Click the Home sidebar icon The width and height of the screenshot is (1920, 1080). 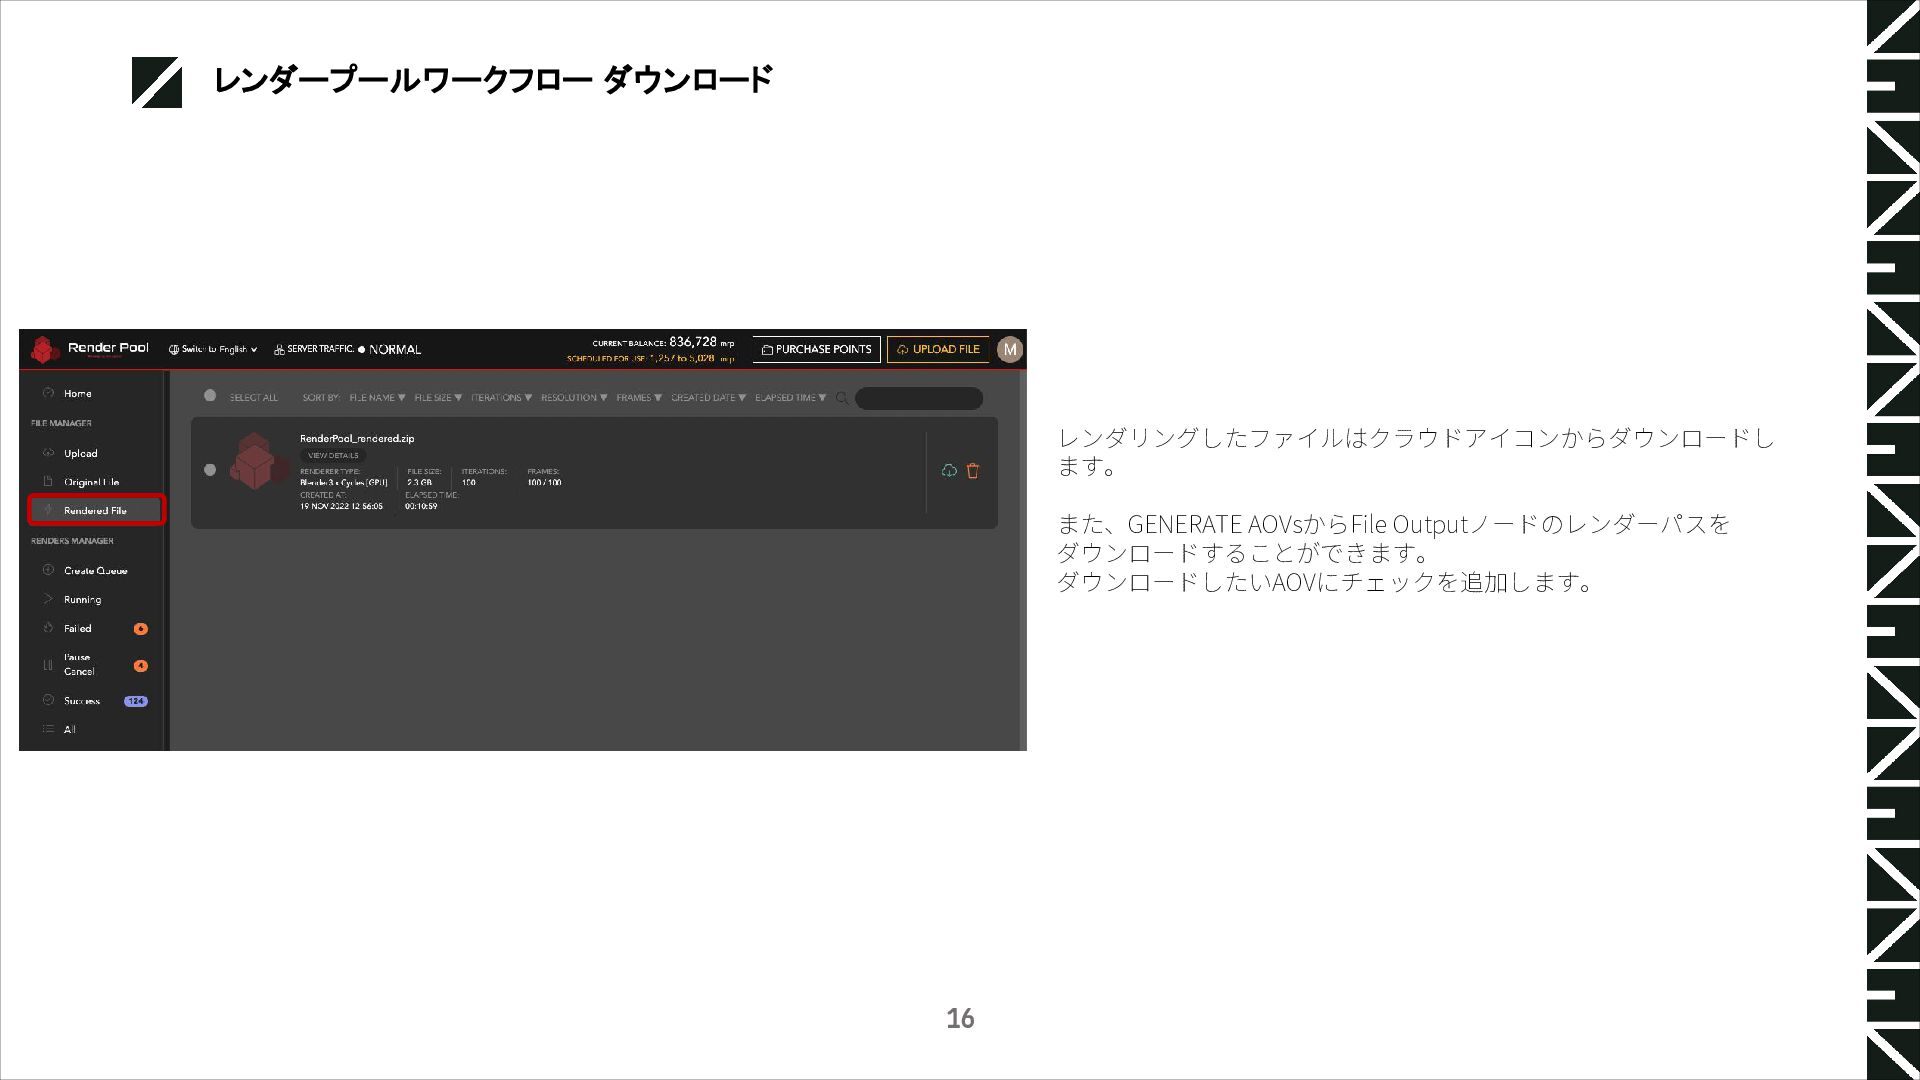pyautogui.click(x=48, y=393)
